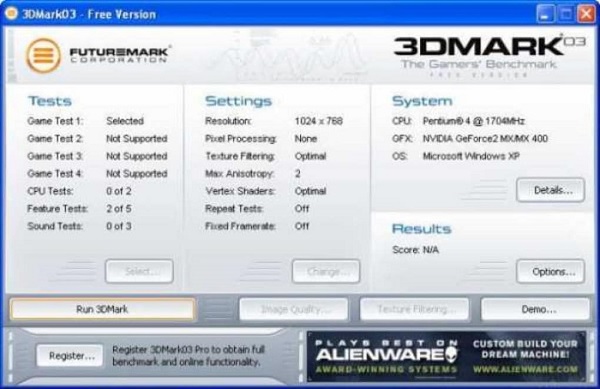Click 'Register 3DMark03 Pro' description text
The width and height of the screenshot is (600, 389).
click(188, 356)
